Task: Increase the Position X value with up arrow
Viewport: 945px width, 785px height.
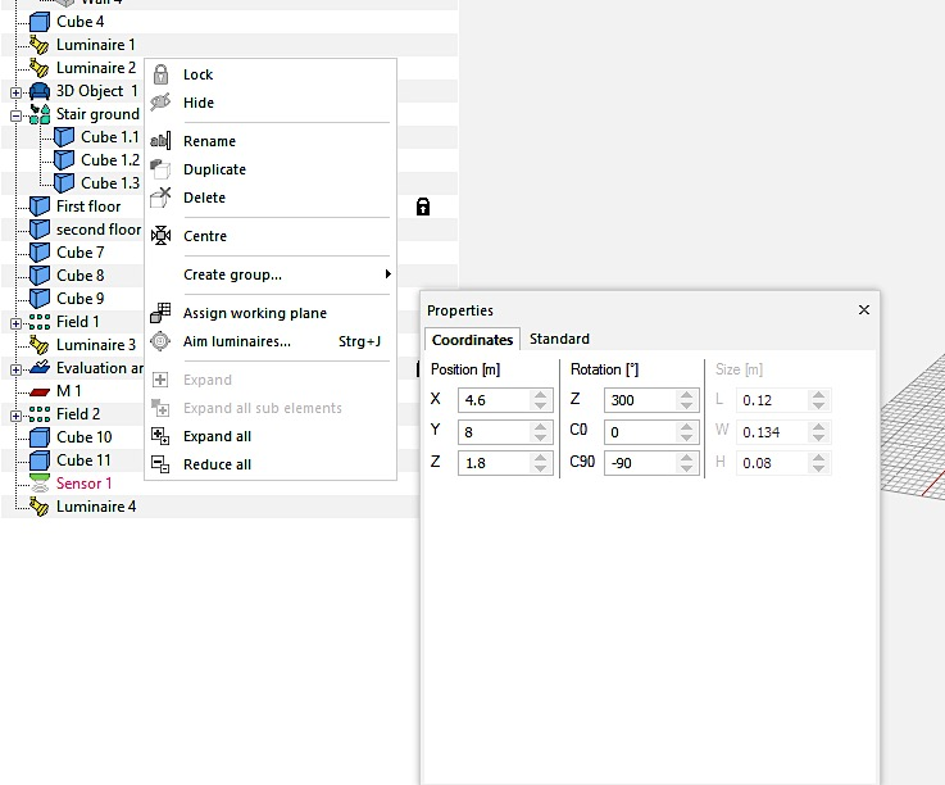Action: point(541,395)
